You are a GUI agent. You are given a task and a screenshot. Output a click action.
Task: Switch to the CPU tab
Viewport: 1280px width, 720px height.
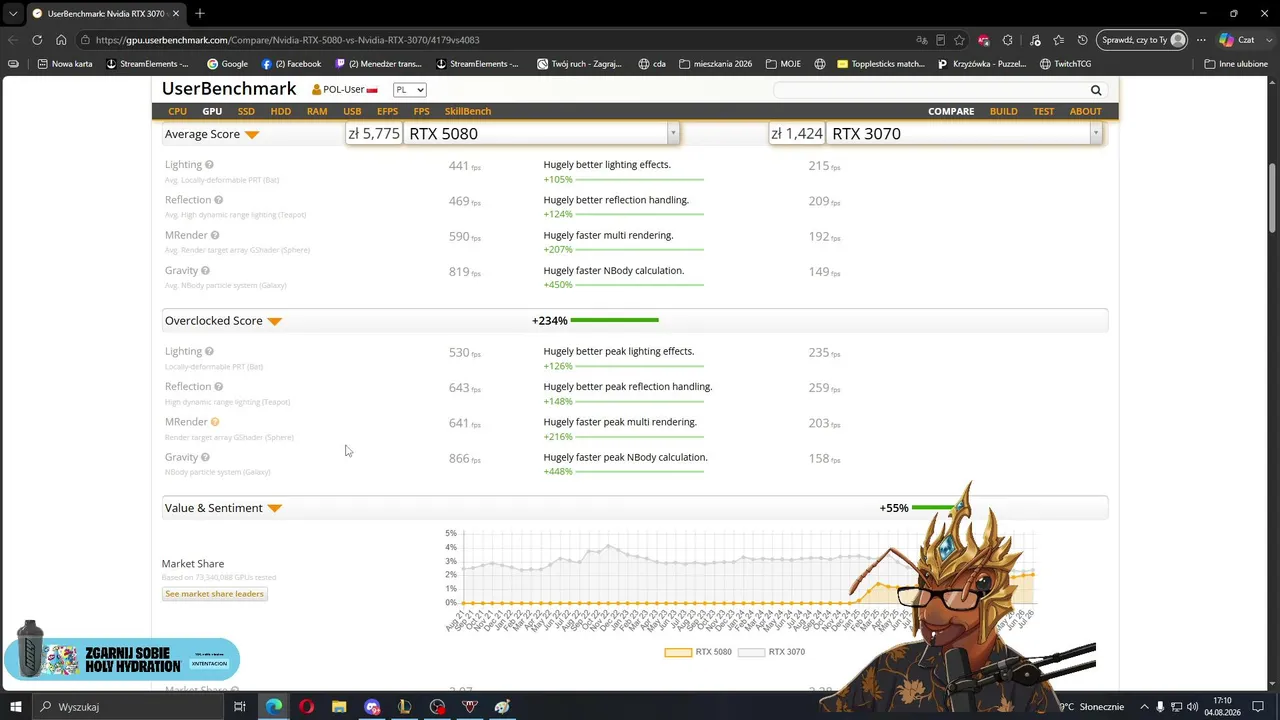click(x=178, y=111)
